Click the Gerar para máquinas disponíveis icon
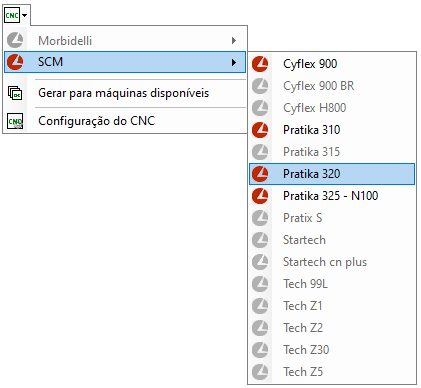 click(15, 93)
